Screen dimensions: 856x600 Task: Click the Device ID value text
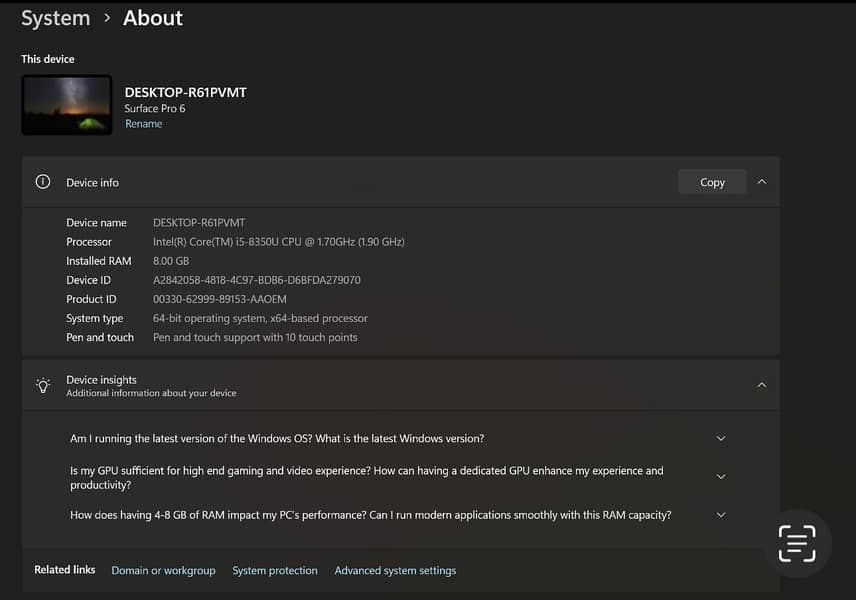(x=256, y=280)
